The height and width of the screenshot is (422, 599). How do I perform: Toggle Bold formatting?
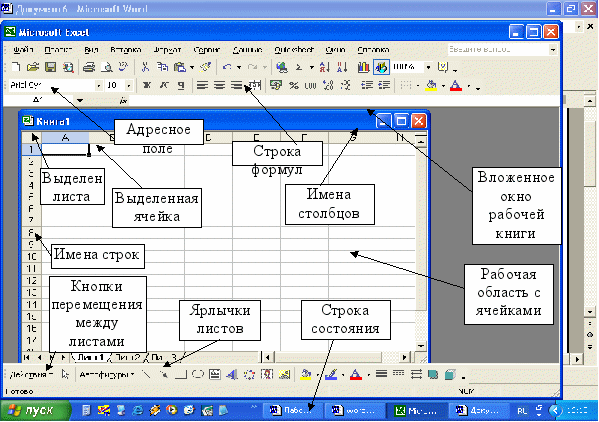147,85
